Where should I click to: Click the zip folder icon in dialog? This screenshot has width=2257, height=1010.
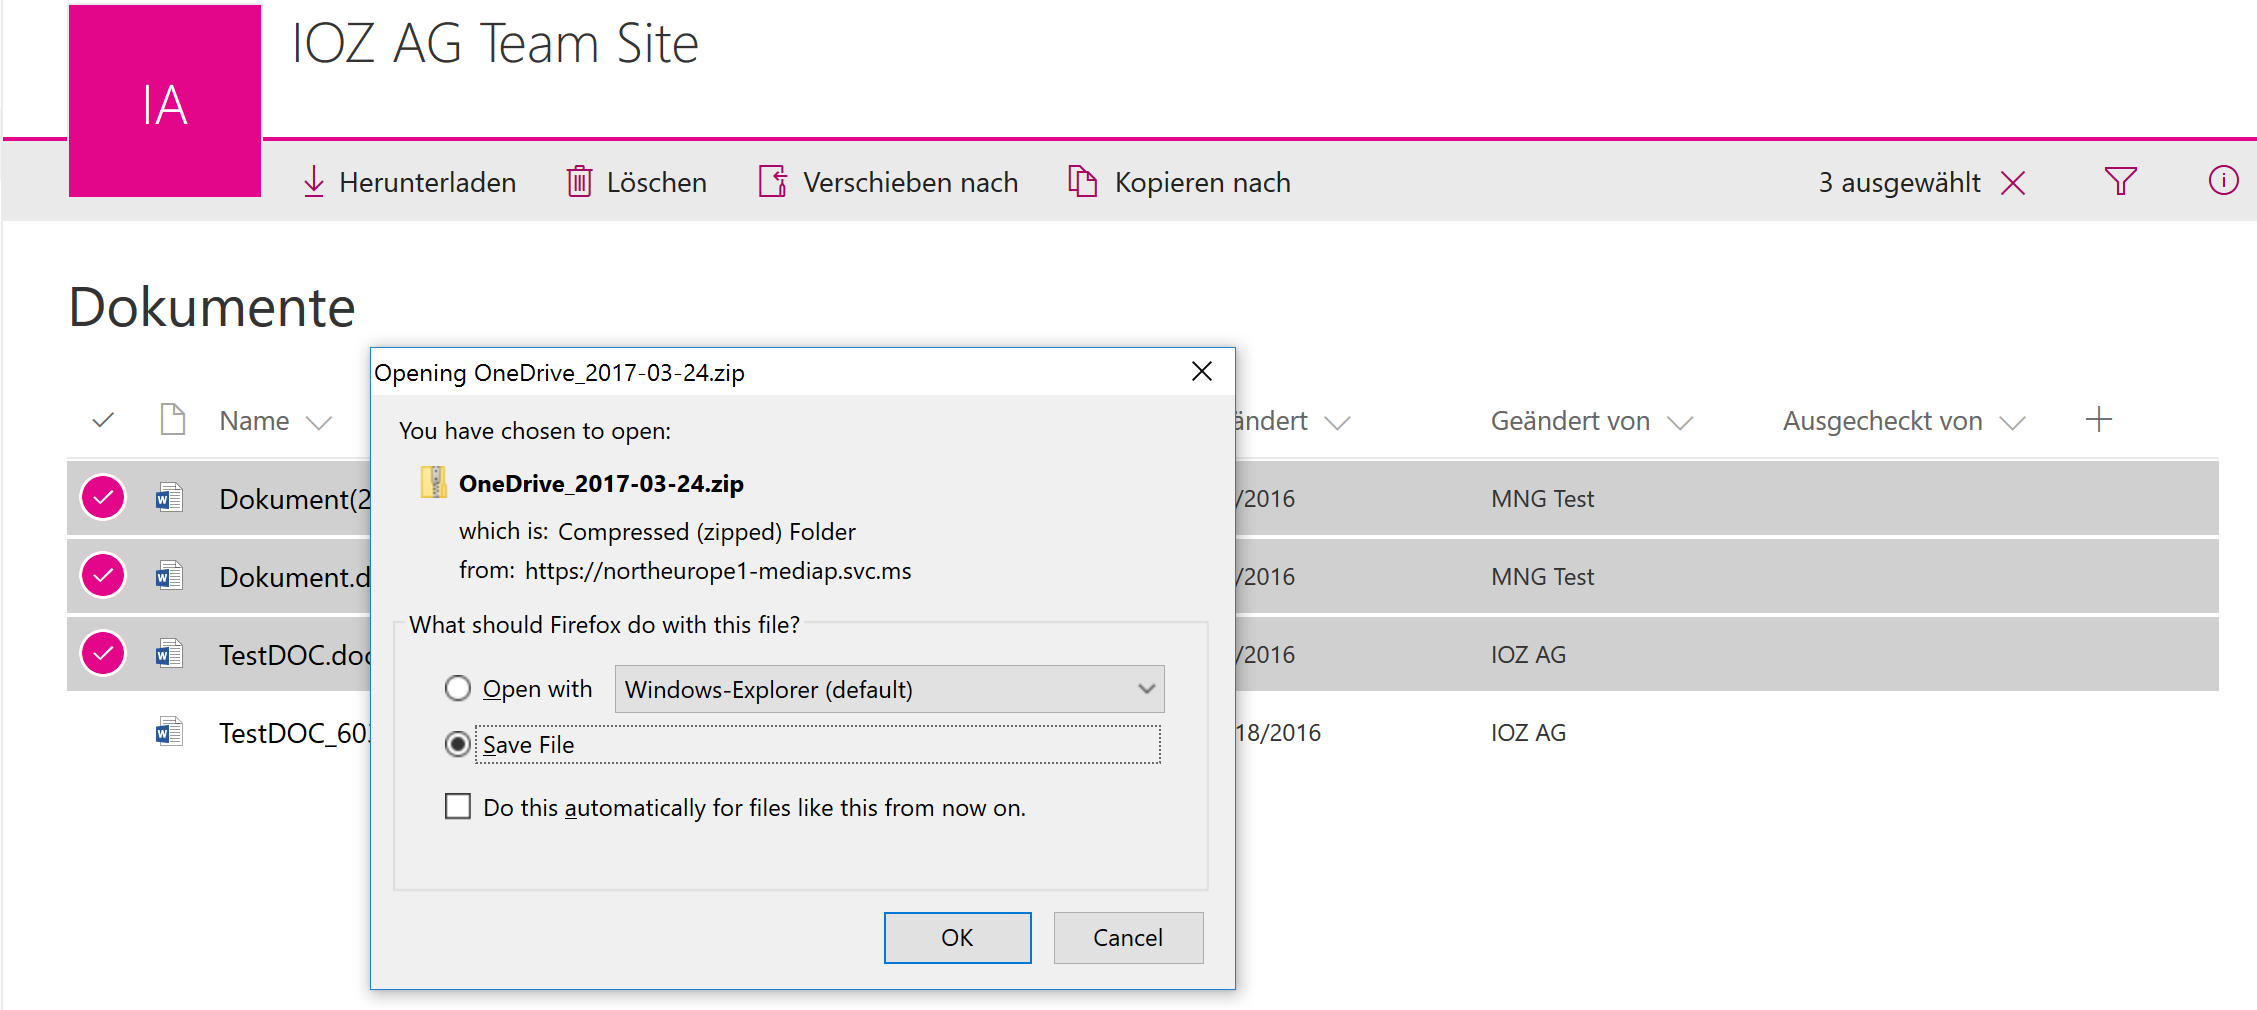tap(434, 483)
